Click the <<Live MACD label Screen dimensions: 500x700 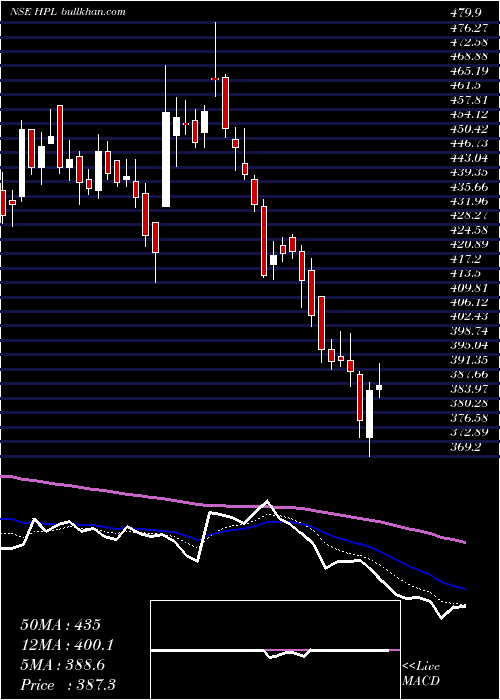(x=421, y=673)
